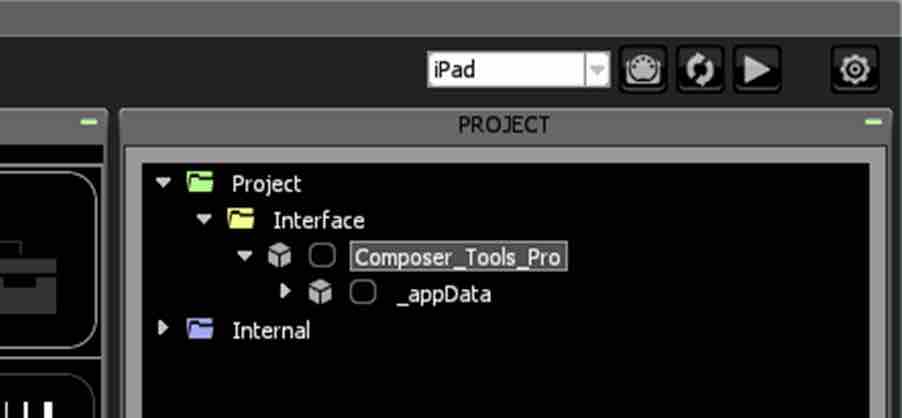Toggle the checkbox next to _appData
Image resolution: width=902 pixels, height=418 pixels.
(363, 292)
